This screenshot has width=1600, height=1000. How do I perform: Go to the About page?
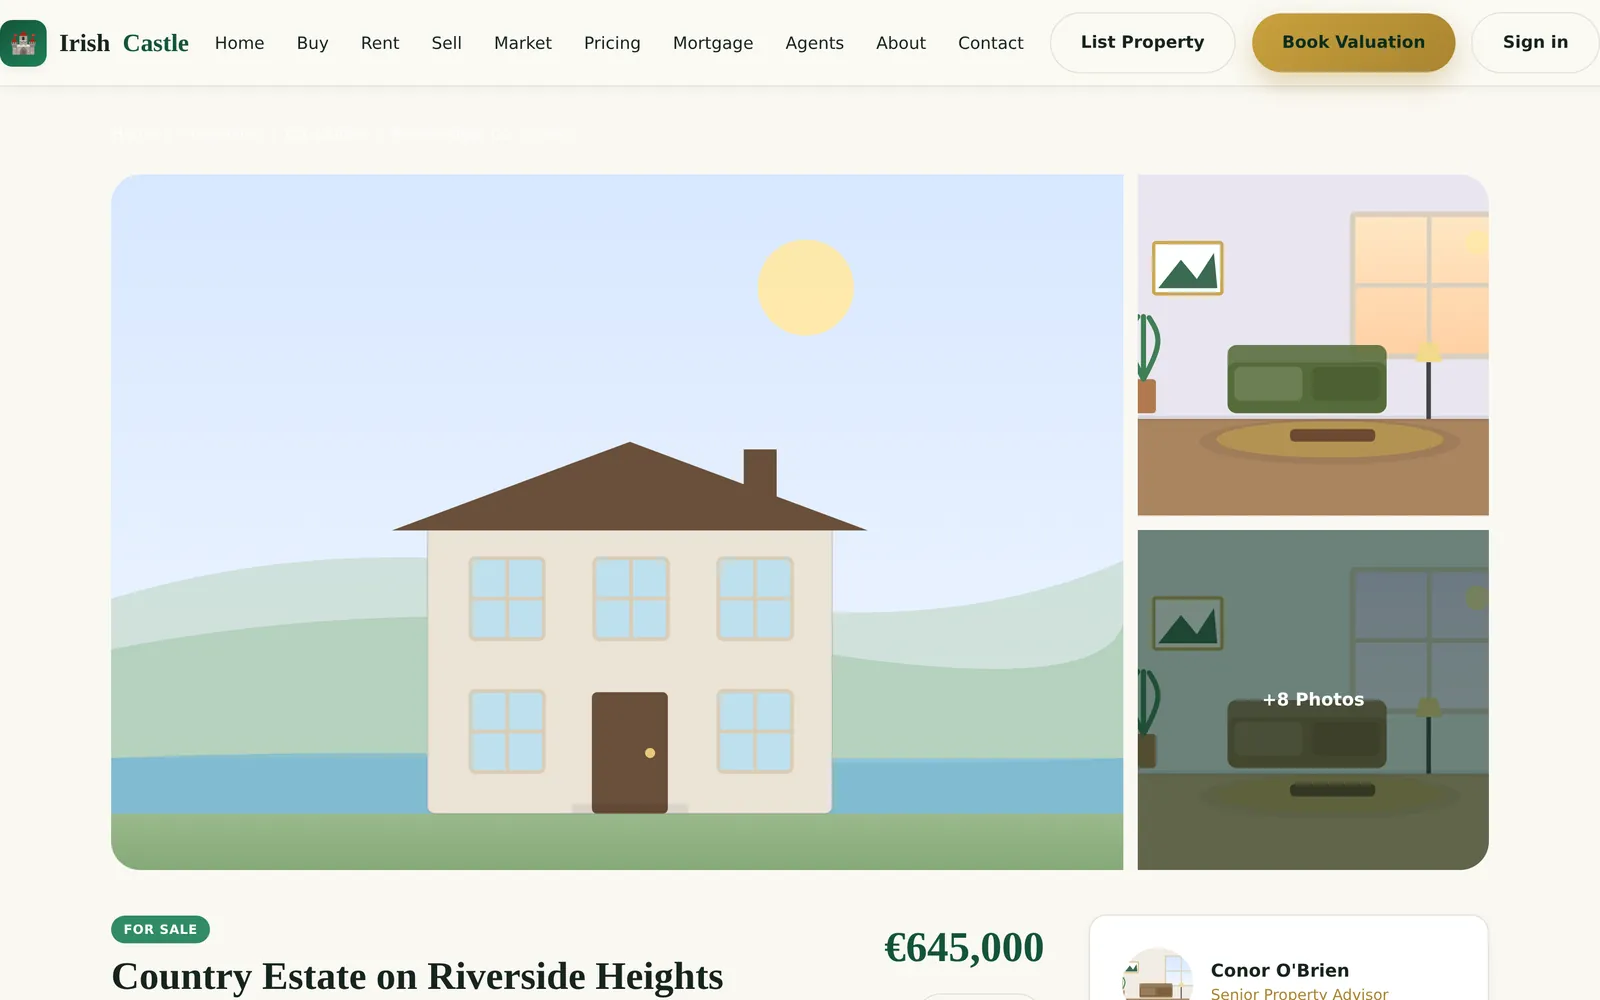point(901,43)
